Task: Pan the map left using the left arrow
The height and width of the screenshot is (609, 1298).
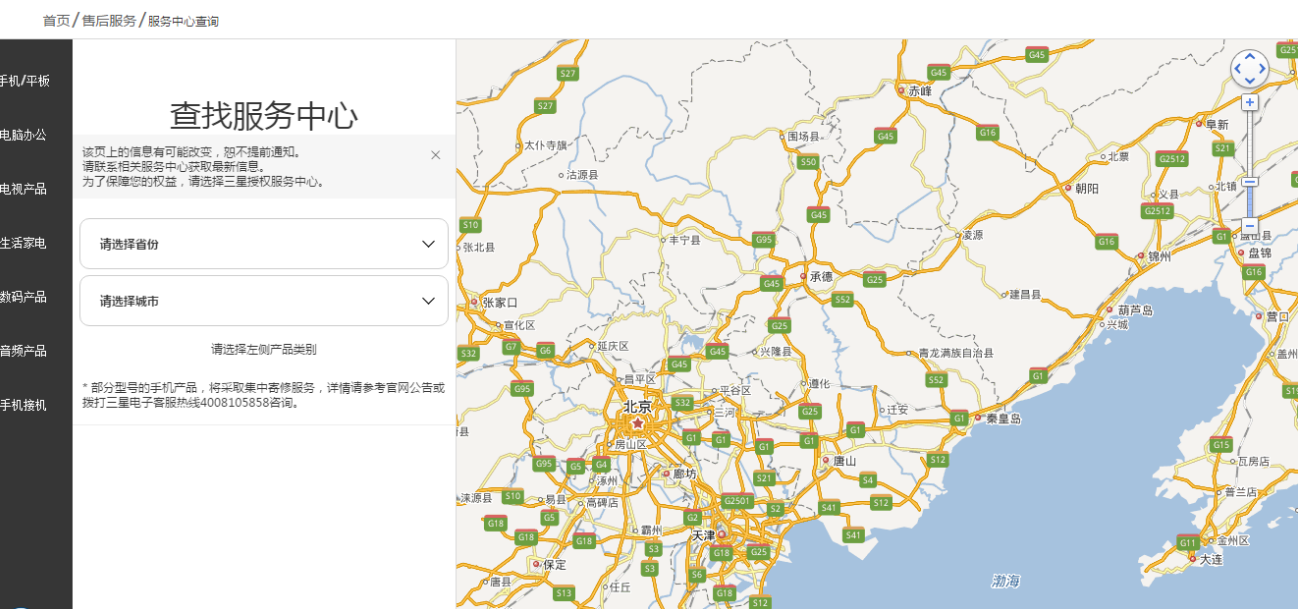Action: tap(1237, 69)
